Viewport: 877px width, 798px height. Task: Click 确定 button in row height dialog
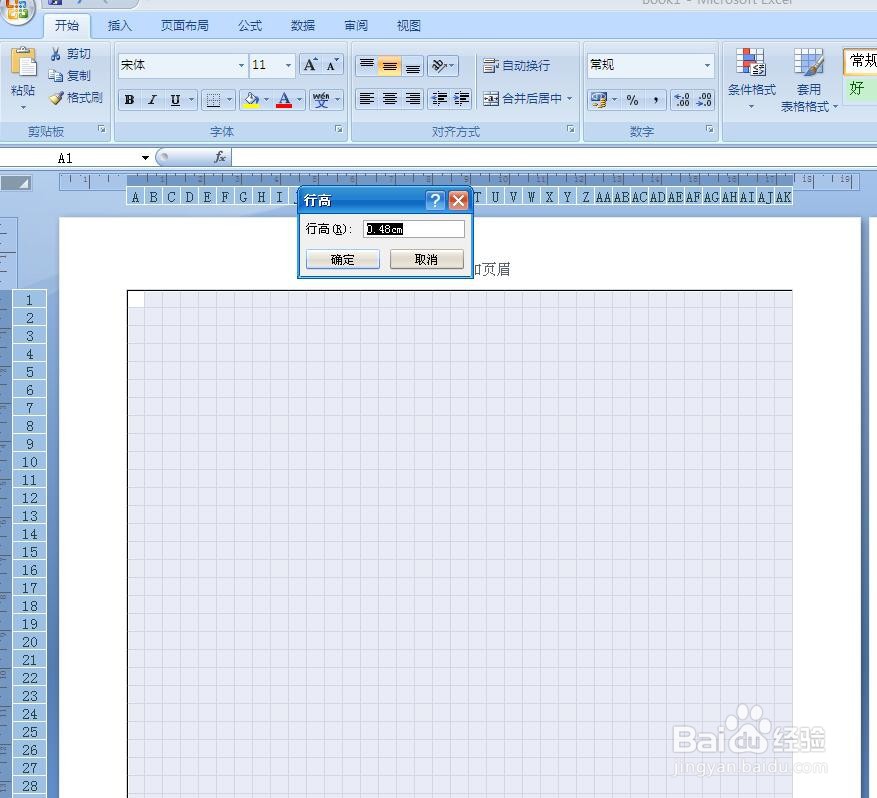(342, 259)
